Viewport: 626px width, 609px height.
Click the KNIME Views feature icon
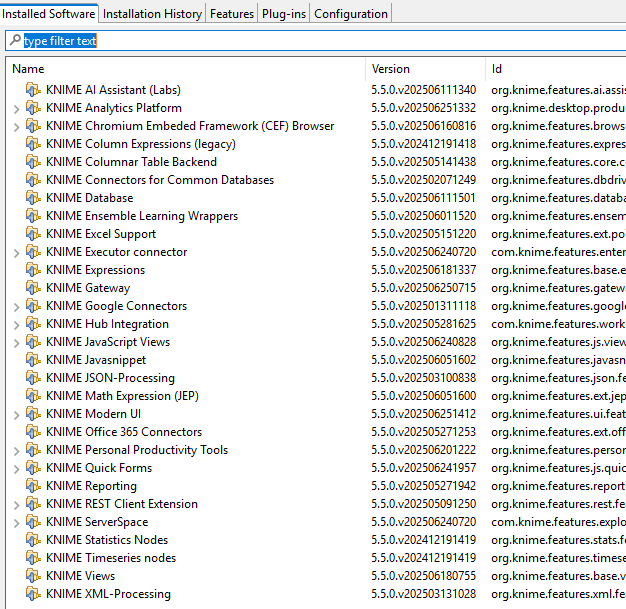coord(33,575)
